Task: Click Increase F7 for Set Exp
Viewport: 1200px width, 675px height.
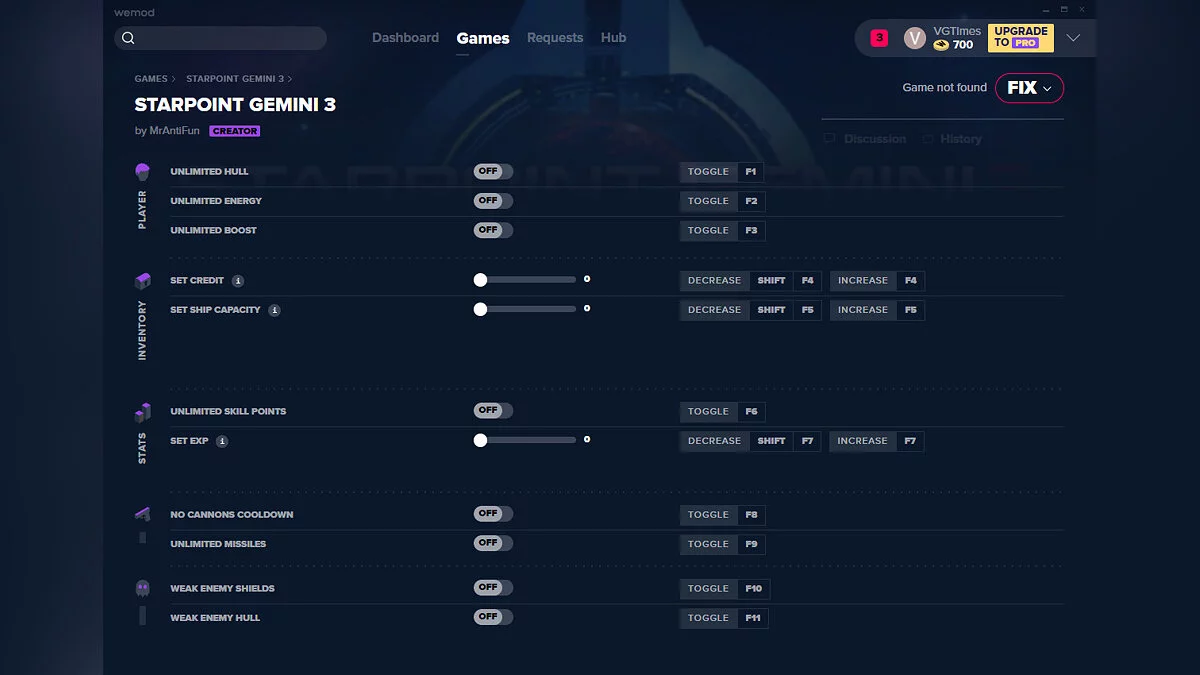Action: point(877,441)
